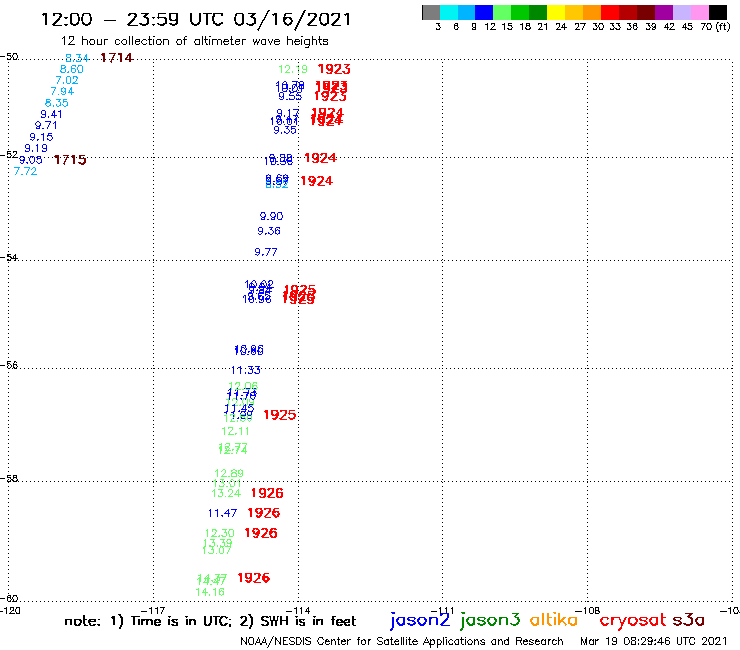
Task: Click the longitude axis label -120
Action: pos(10,610)
